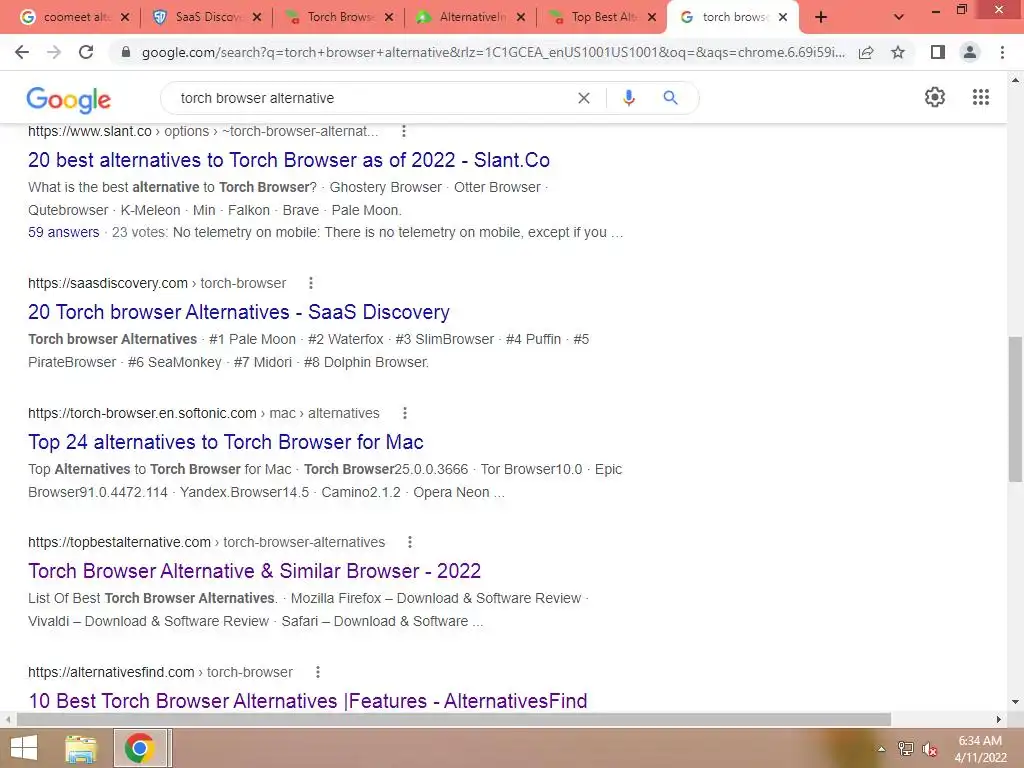1024x768 pixels.
Task: Bookmark this page with the star icon
Action: tap(898, 52)
